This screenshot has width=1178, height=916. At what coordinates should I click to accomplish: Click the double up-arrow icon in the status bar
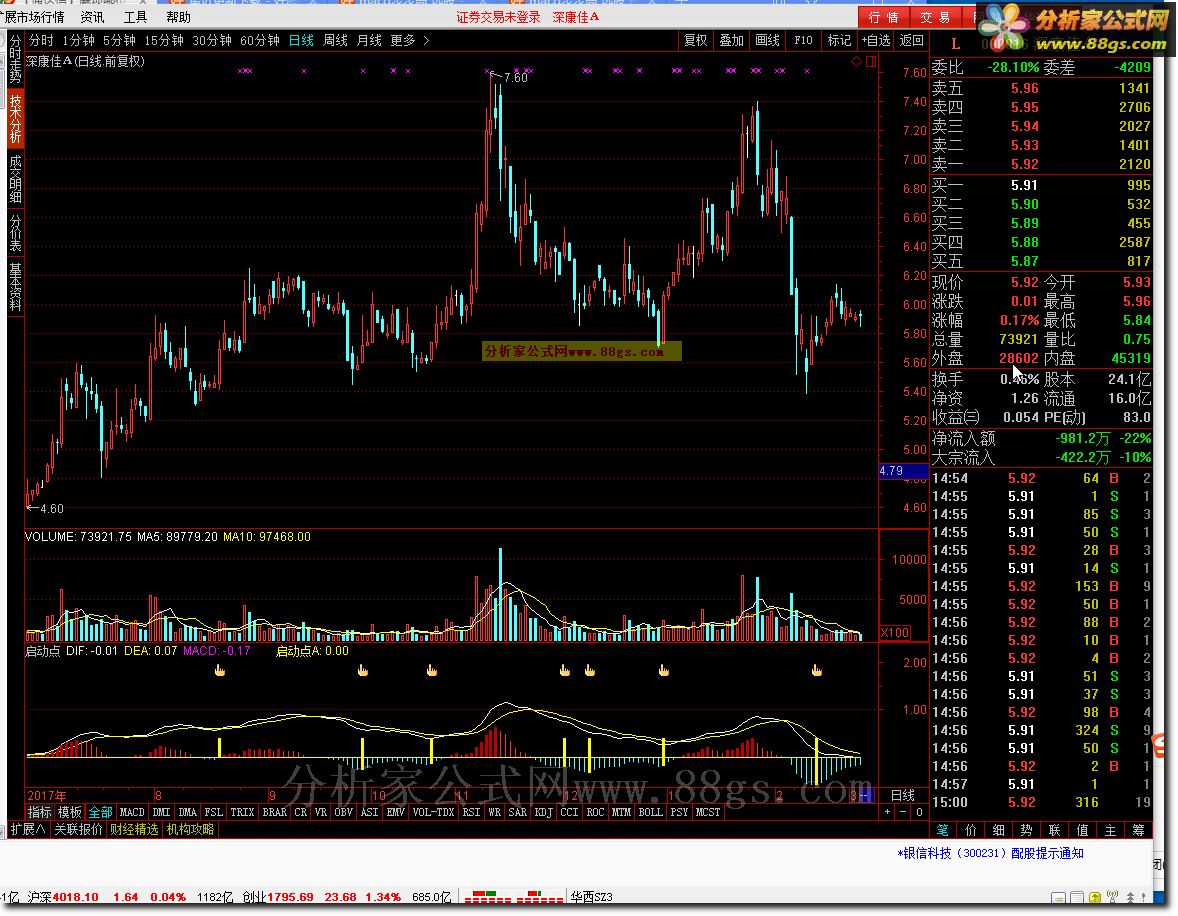tap(1131, 898)
